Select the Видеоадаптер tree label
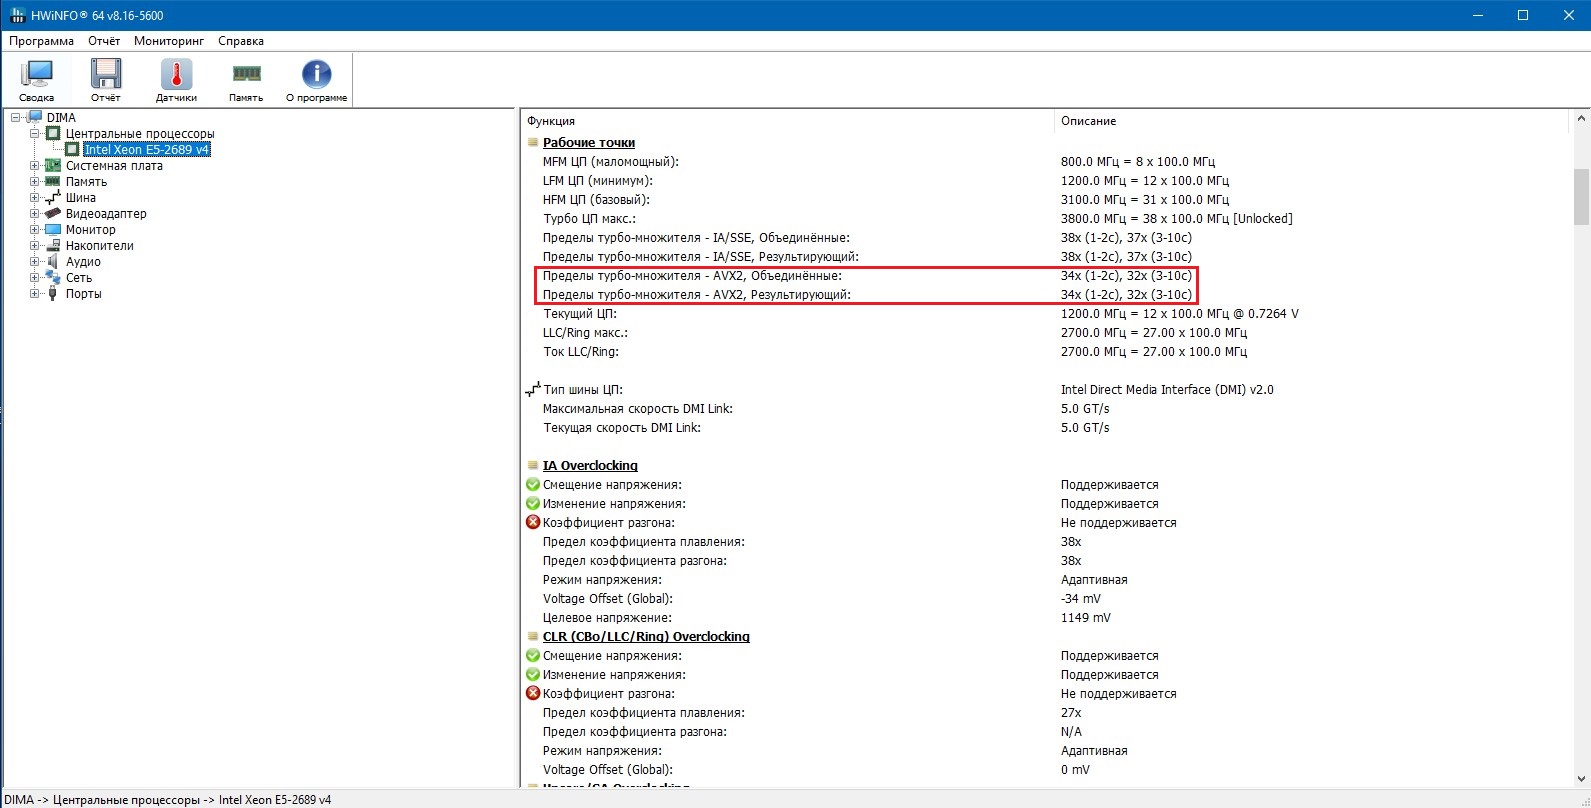Image resolution: width=1591 pixels, height=808 pixels. 106,214
